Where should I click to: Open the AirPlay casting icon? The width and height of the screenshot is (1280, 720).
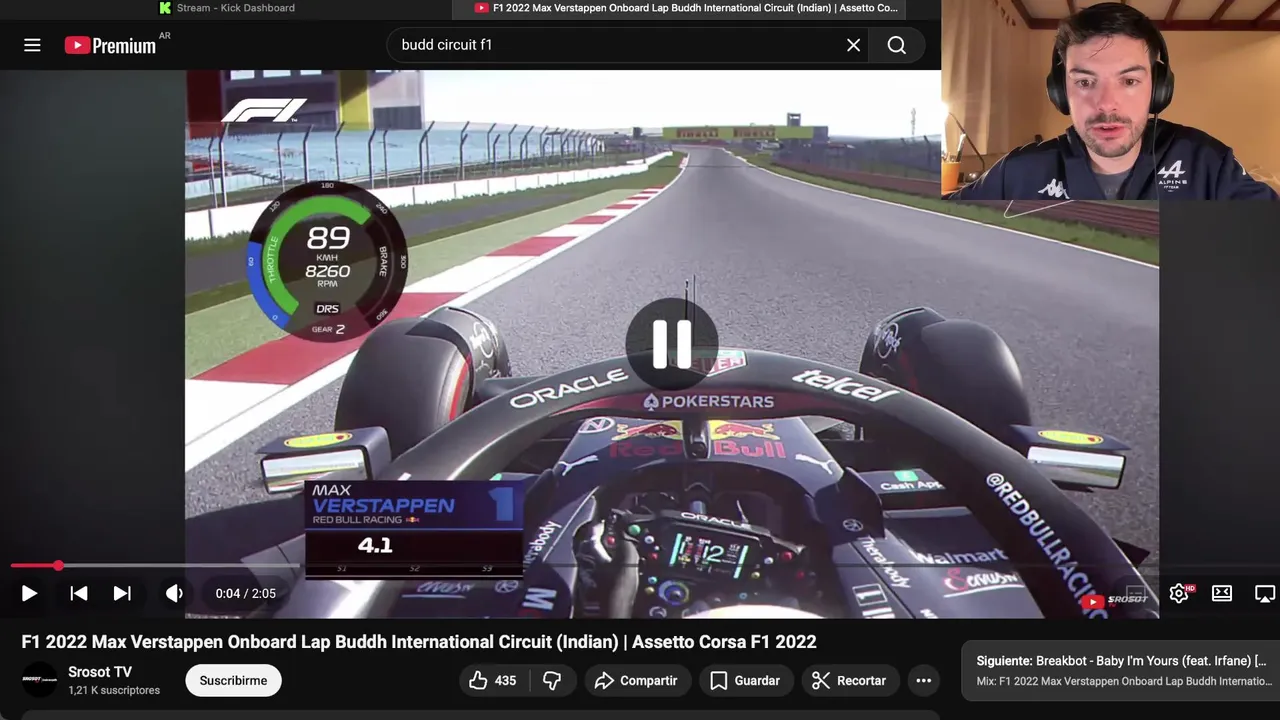point(1265,593)
